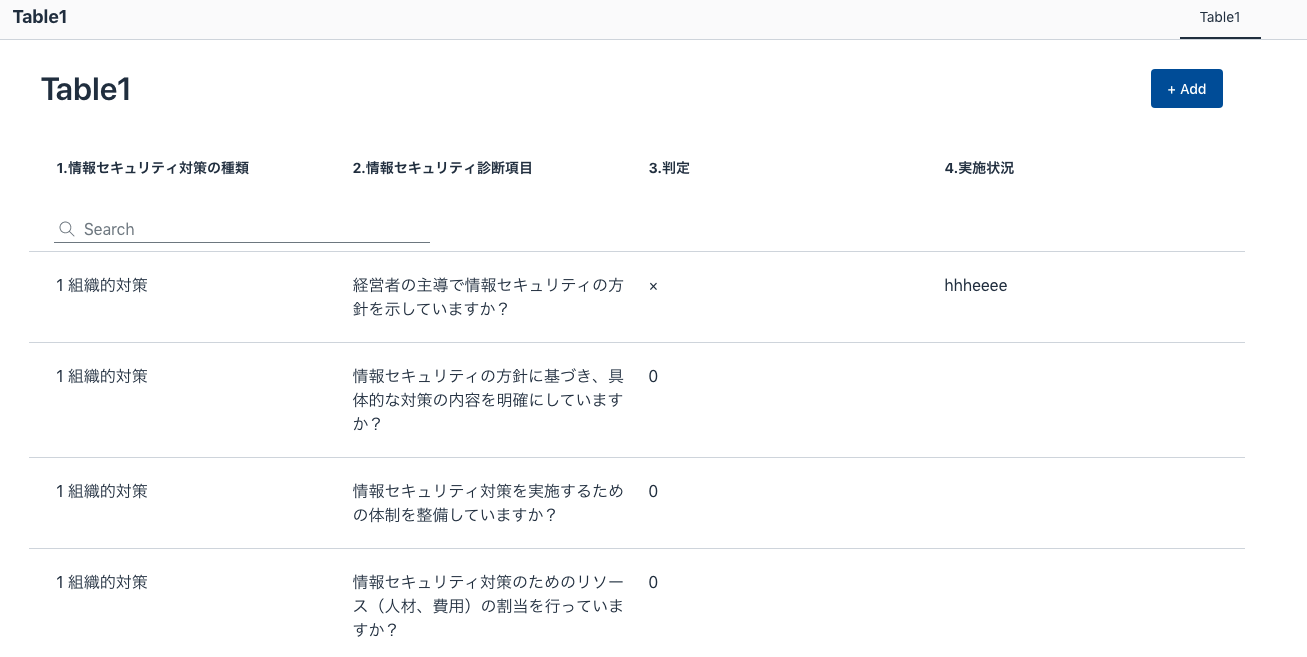Click the Table1 app title in header
The width and height of the screenshot is (1307, 657).
40,17
